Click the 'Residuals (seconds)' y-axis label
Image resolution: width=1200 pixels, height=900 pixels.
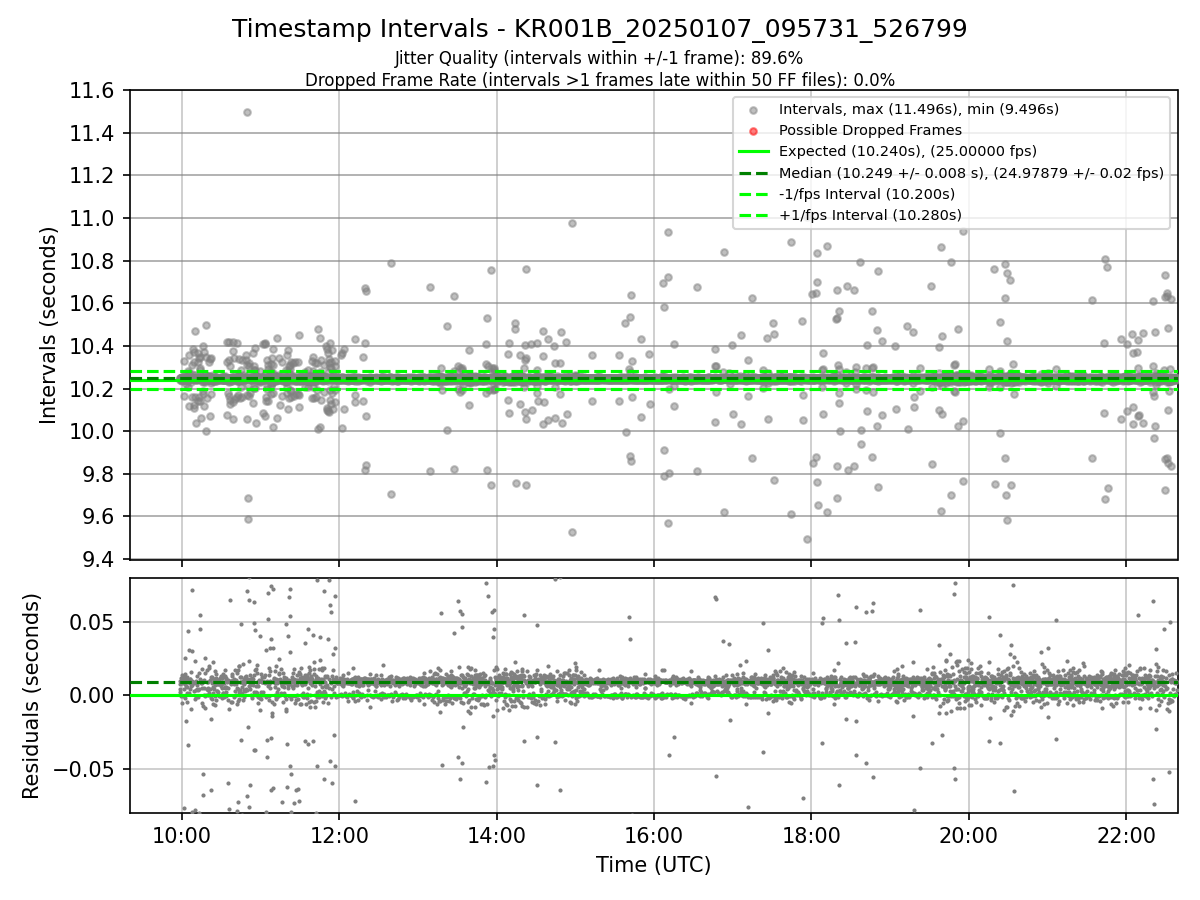[32, 696]
